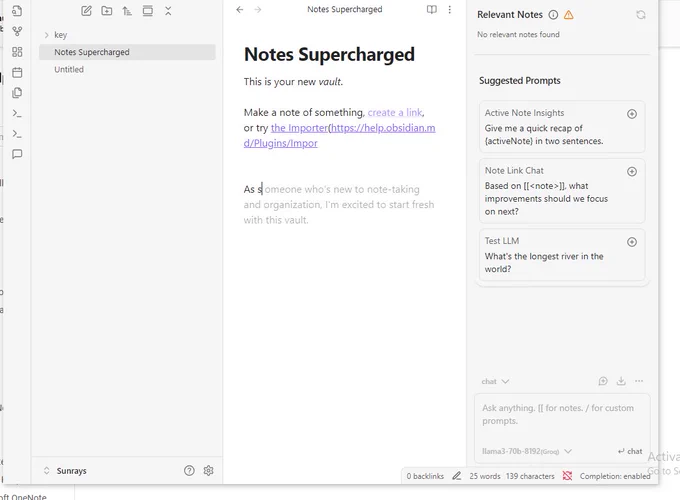Click the edit mode pencil in status bar

[457, 476]
